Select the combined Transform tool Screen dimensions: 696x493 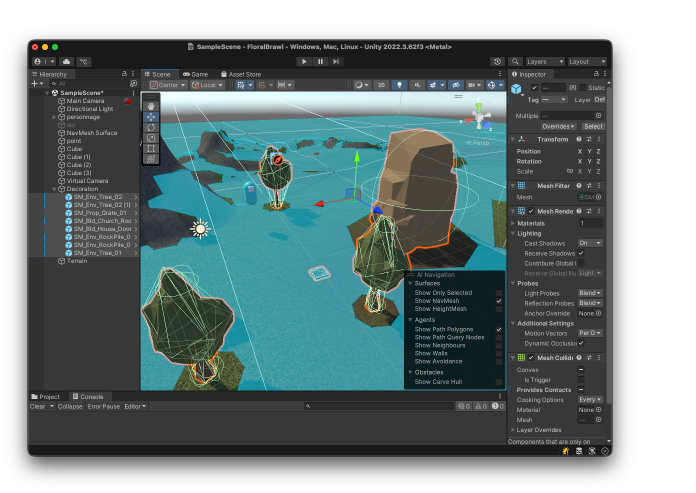(x=151, y=158)
